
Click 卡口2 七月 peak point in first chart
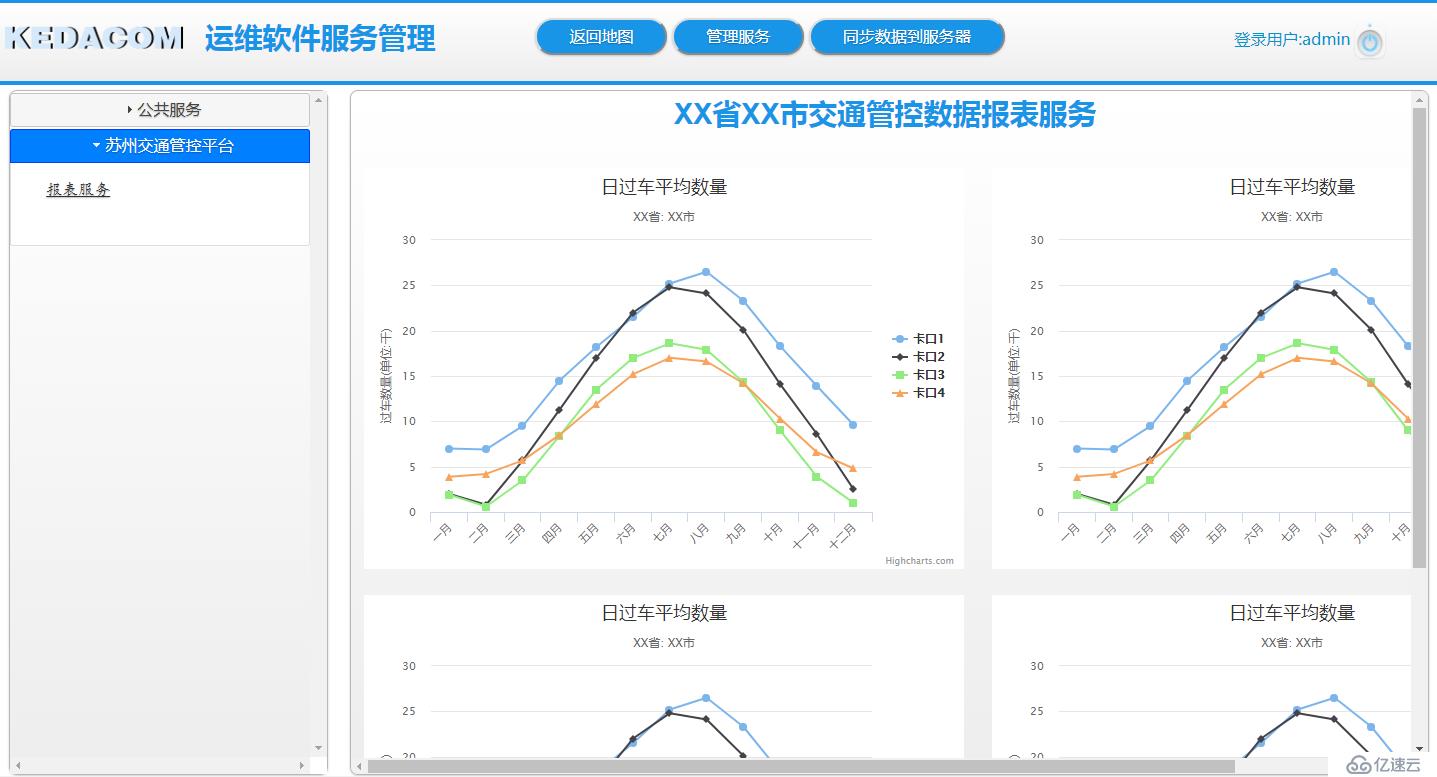point(669,287)
